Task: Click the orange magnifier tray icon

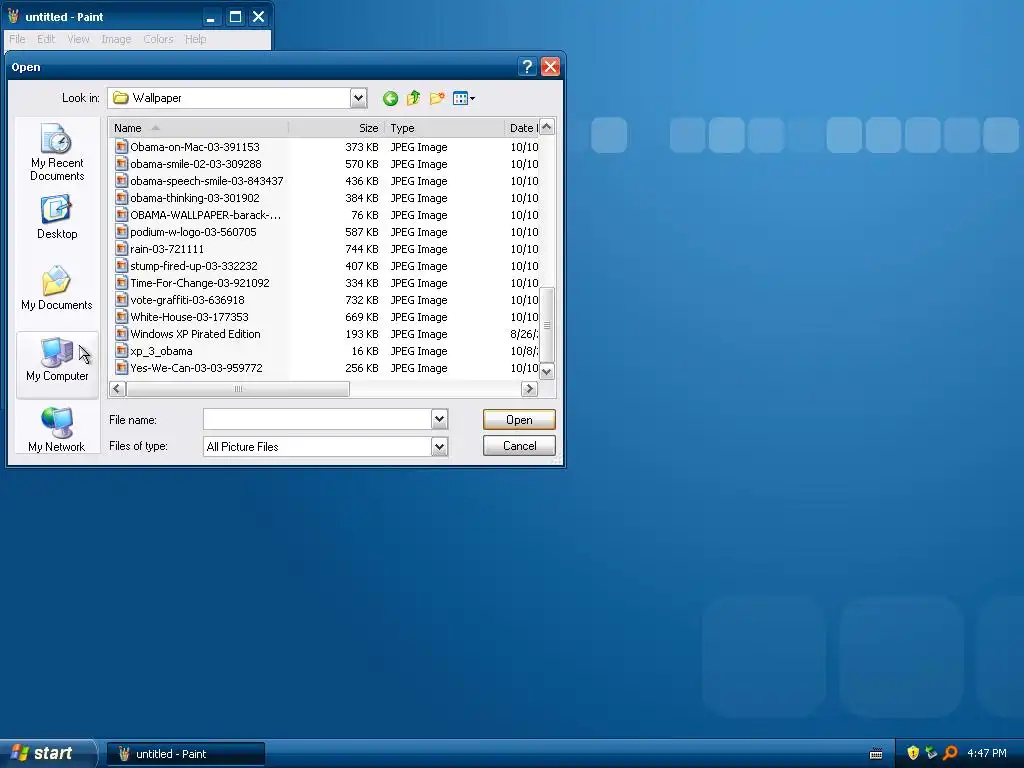Action: click(x=950, y=754)
